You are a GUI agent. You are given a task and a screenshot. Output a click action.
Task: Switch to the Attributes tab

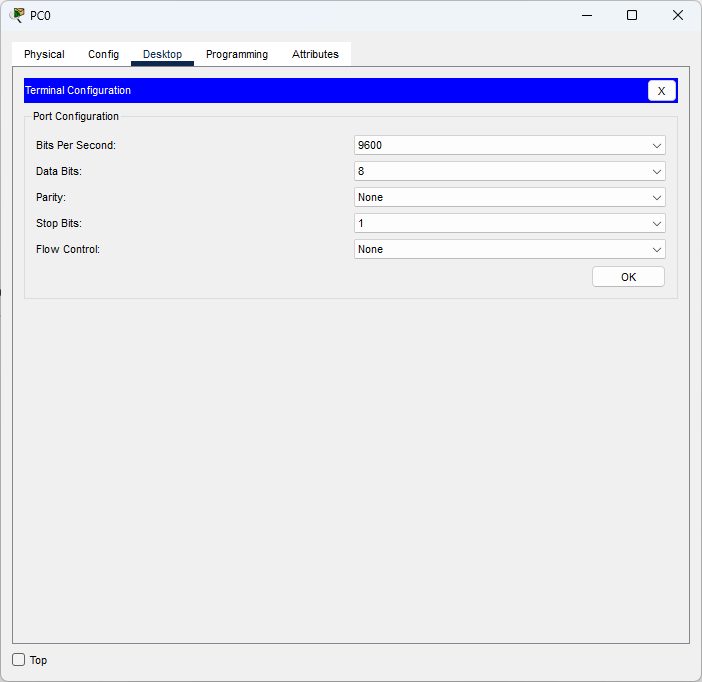coord(315,54)
